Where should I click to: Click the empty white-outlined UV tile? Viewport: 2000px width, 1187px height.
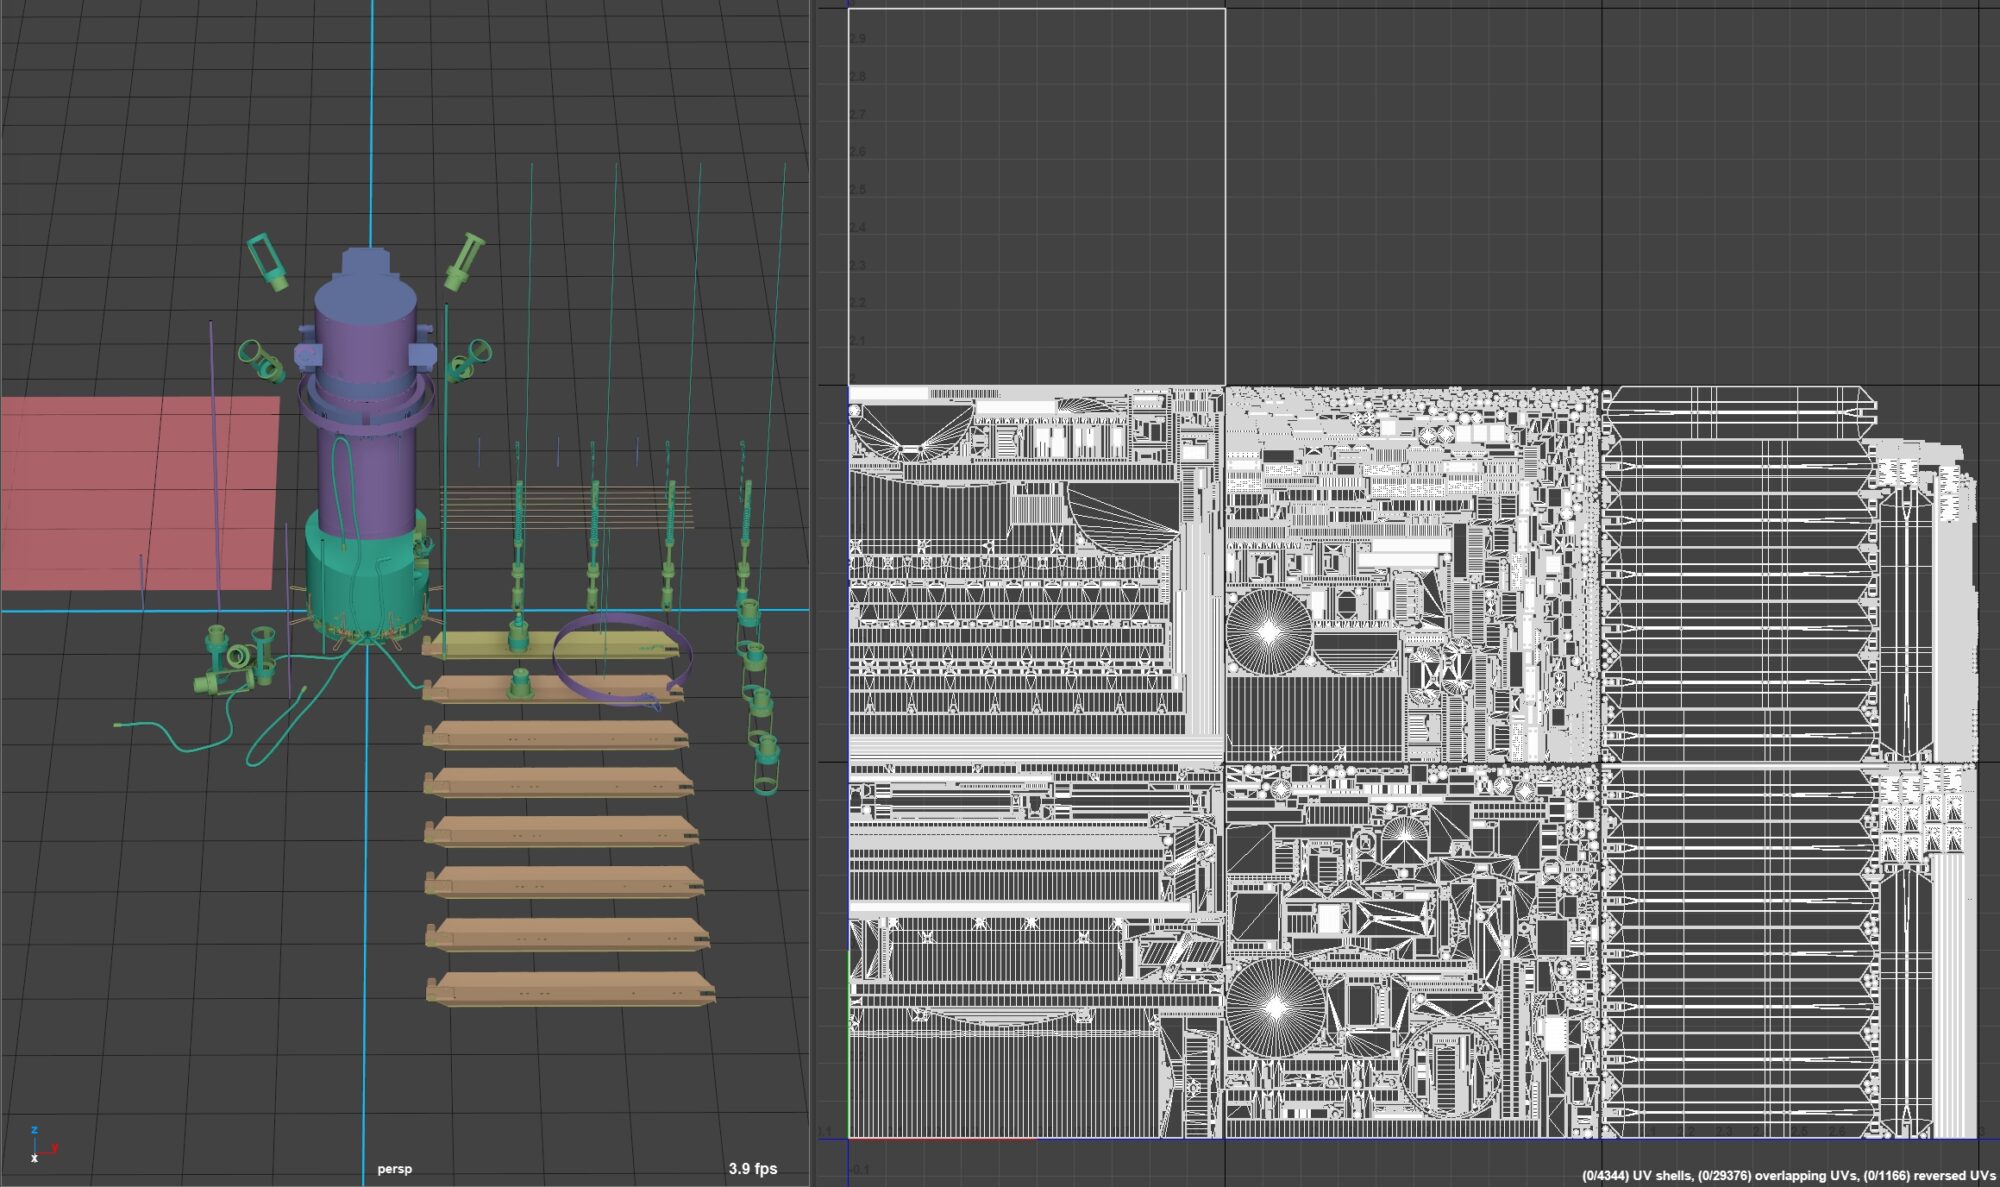click(1036, 197)
